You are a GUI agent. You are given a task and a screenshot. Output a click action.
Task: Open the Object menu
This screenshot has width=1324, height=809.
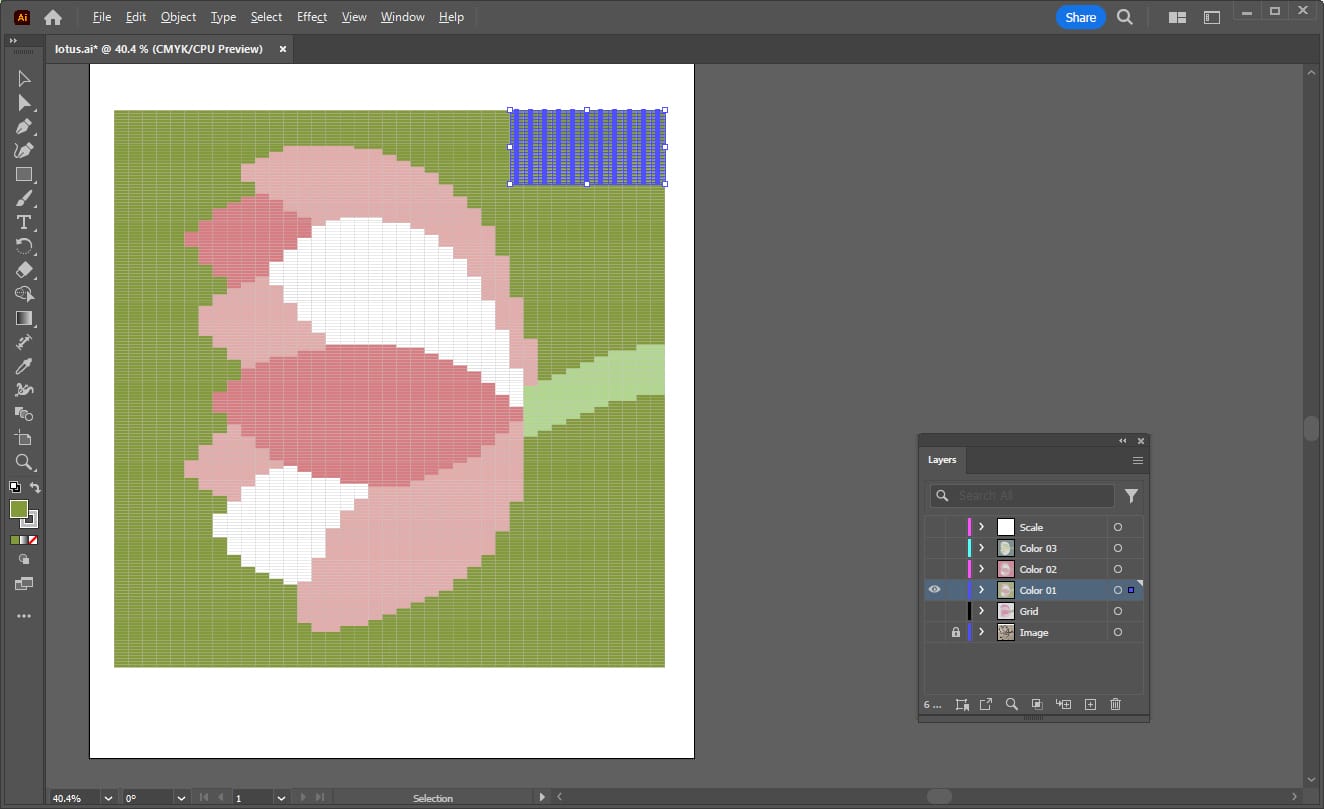coord(178,17)
